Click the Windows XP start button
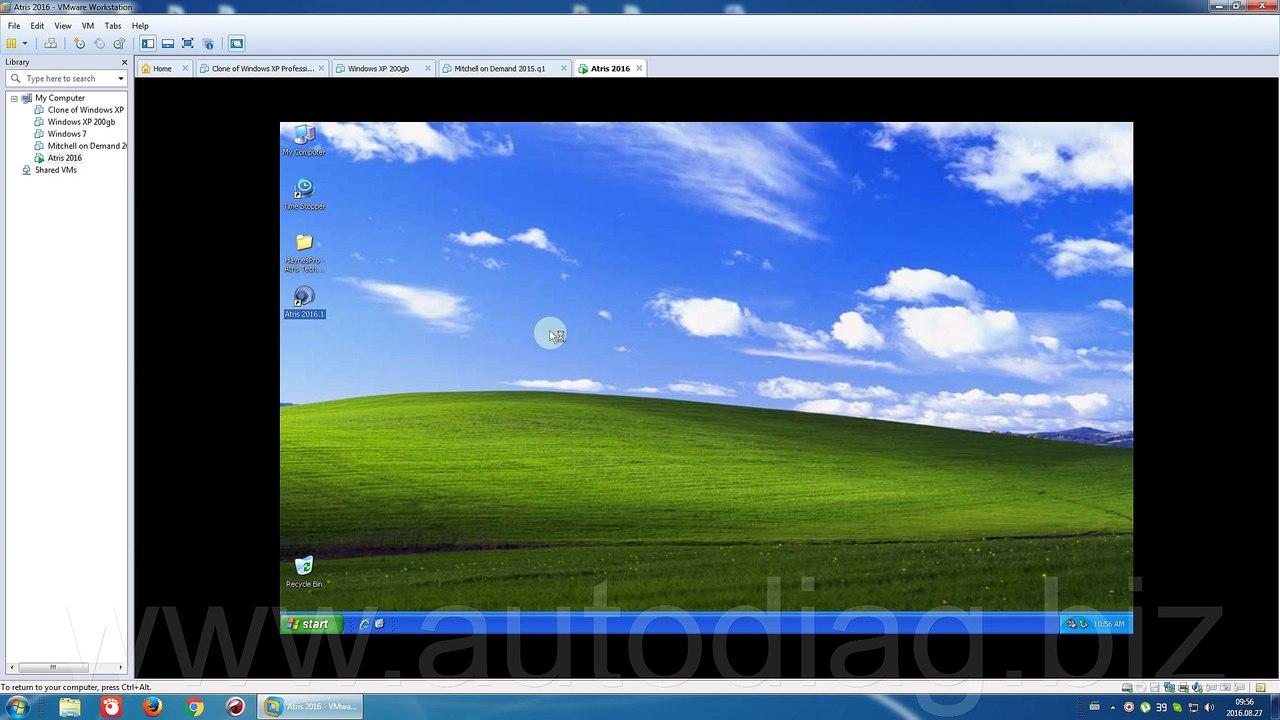 pyautogui.click(x=311, y=624)
